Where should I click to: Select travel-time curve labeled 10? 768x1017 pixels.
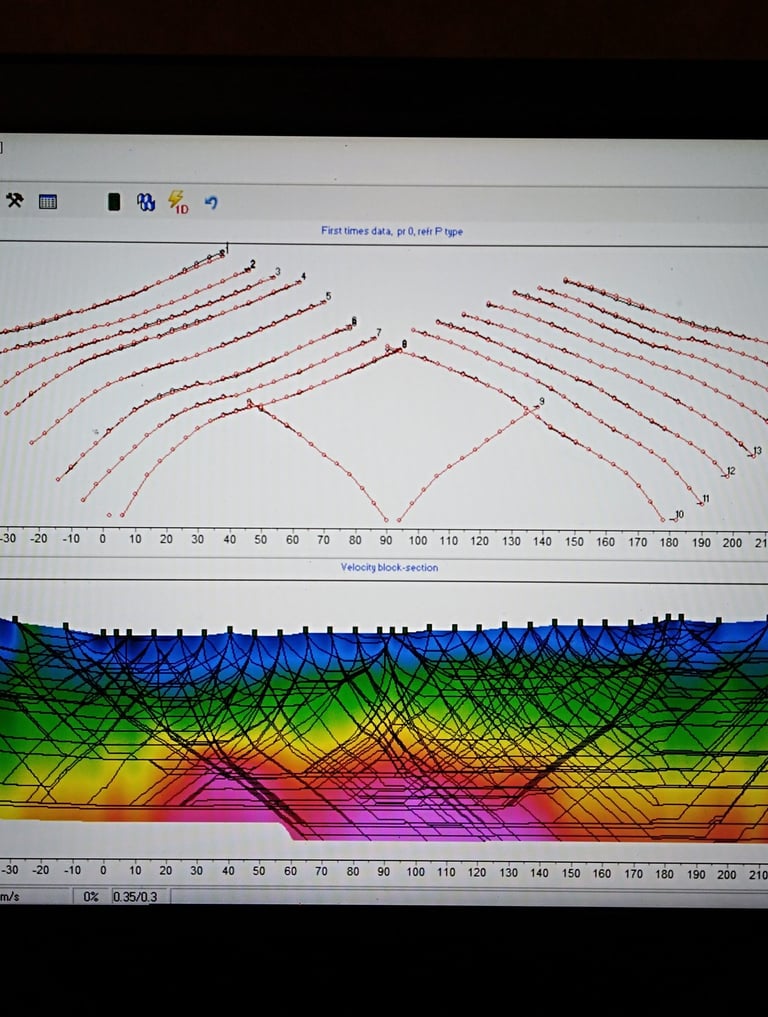(679, 514)
